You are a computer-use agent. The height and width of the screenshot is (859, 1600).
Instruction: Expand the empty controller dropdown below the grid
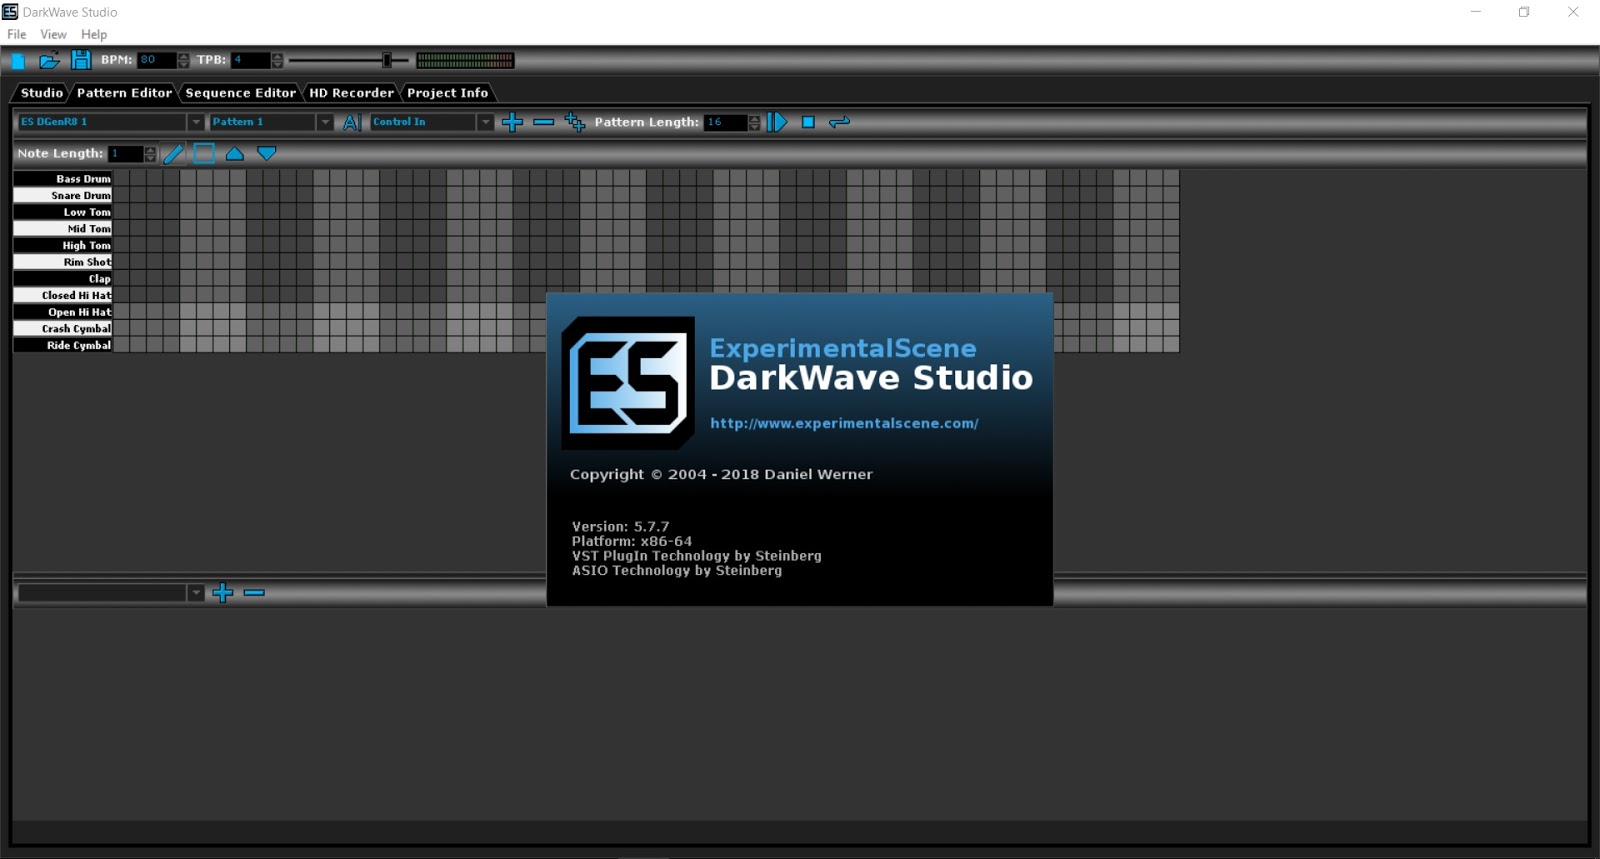[x=196, y=593]
